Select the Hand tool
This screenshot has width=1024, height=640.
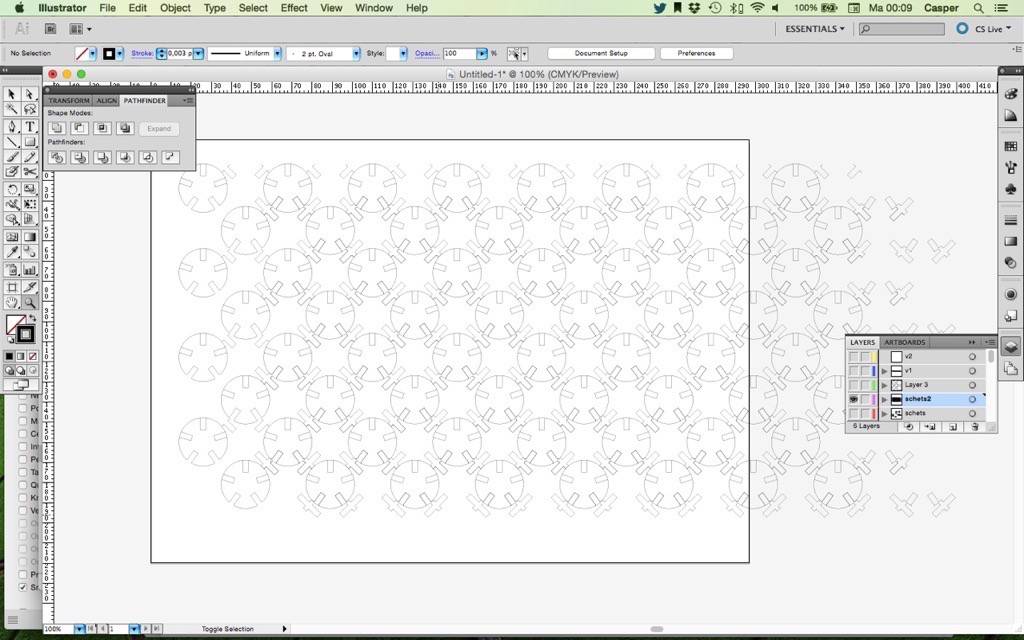(x=12, y=302)
